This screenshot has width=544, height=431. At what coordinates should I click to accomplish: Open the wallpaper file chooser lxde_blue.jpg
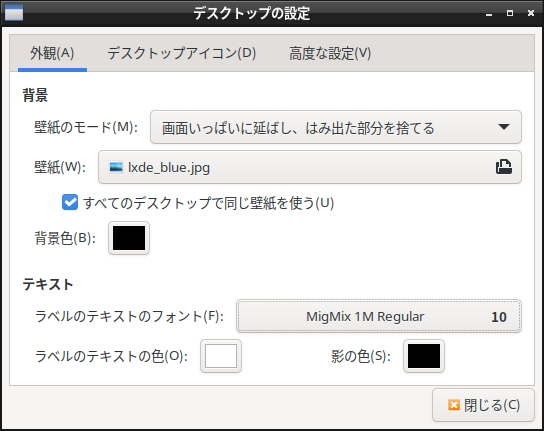310,167
